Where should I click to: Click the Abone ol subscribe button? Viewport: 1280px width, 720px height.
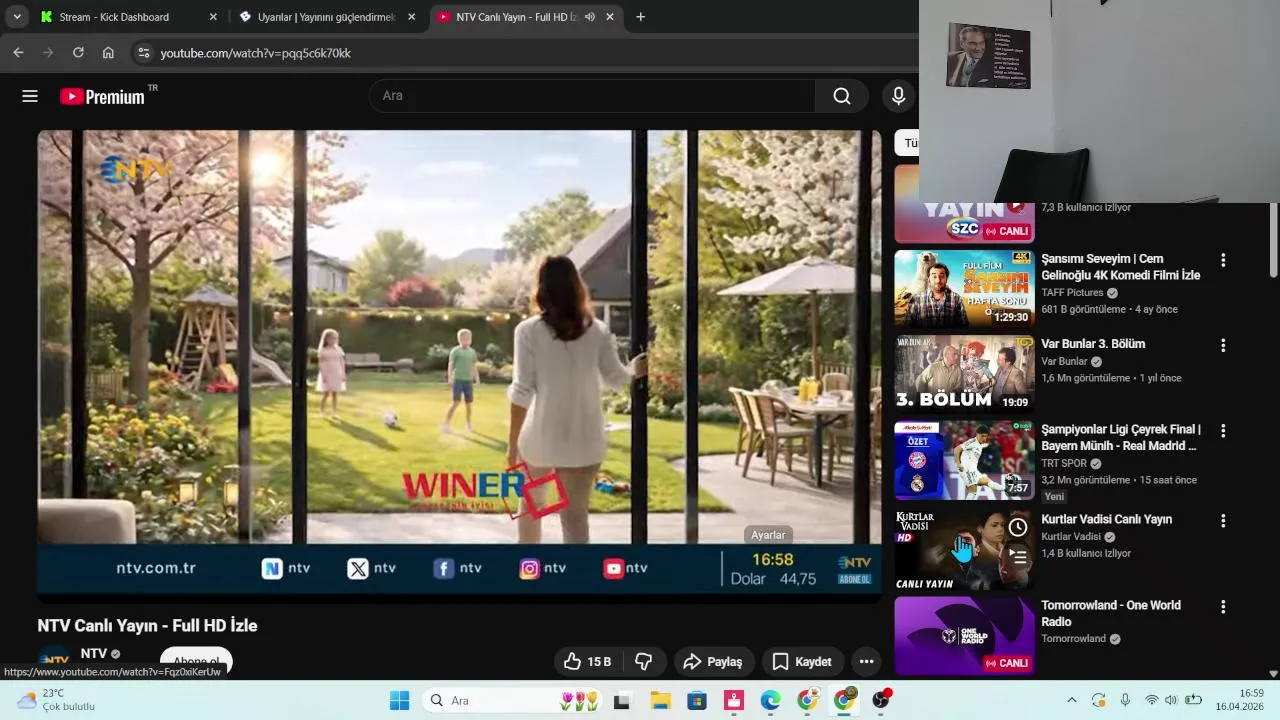196,661
